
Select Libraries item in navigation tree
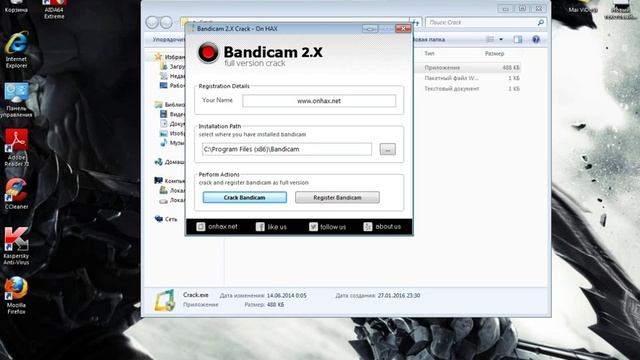(169, 104)
